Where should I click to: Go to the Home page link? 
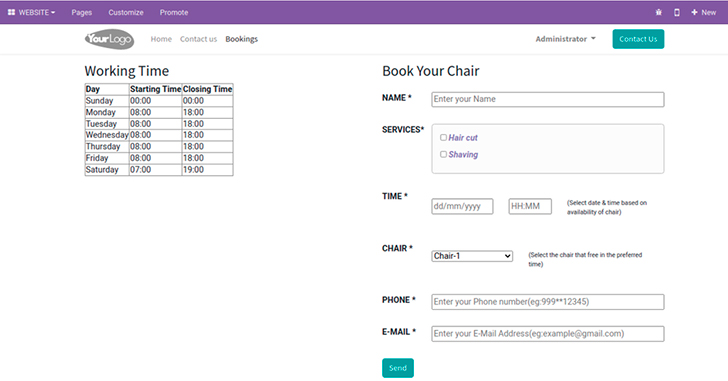point(161,39)
